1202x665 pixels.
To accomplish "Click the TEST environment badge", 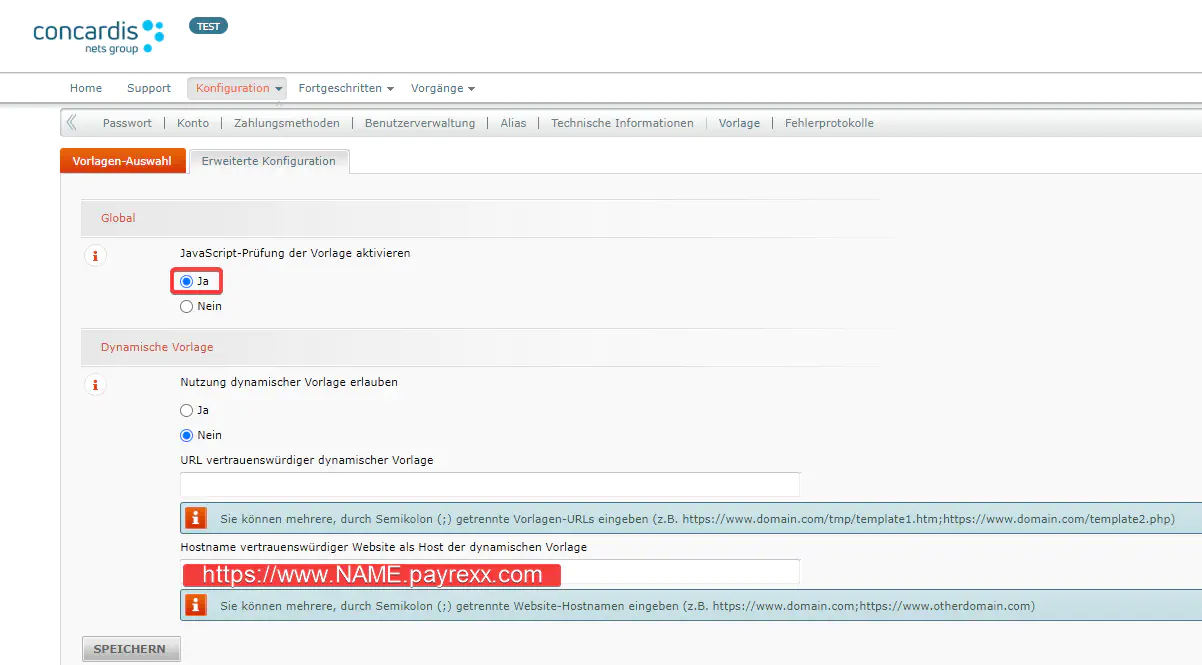I will tap(208, 27).
